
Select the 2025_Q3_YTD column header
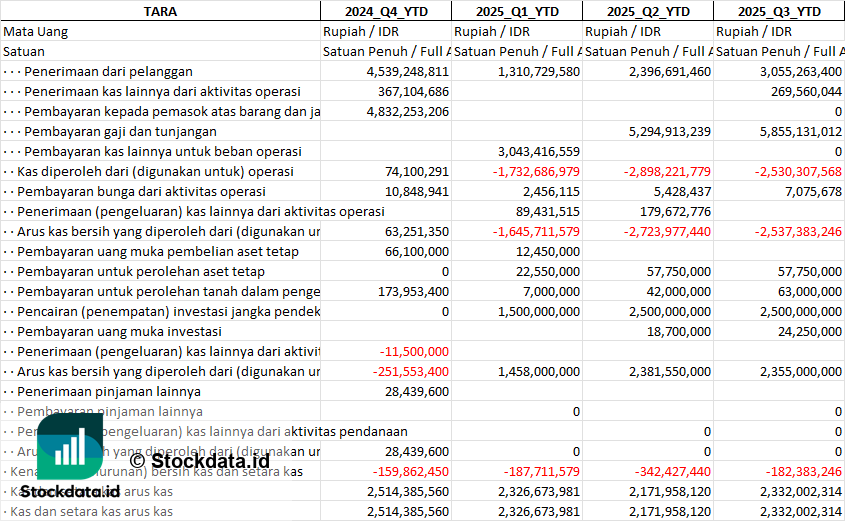779,11
